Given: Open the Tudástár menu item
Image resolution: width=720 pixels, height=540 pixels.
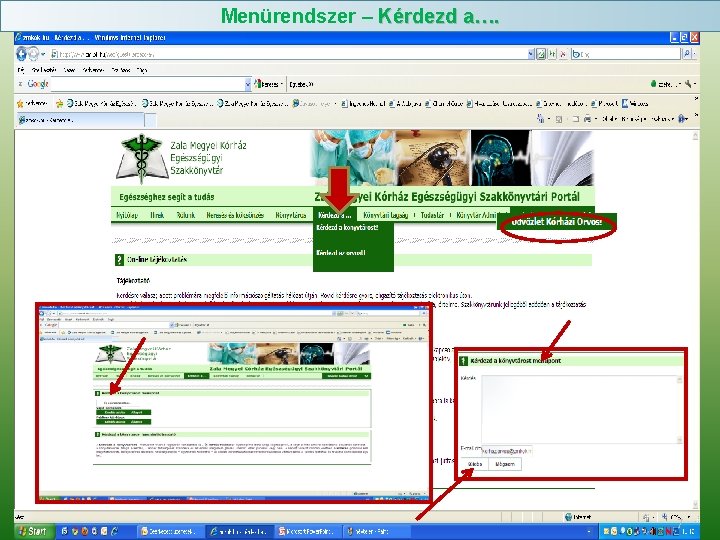Looking at the screenshot, I should click(x=432, y=215).
